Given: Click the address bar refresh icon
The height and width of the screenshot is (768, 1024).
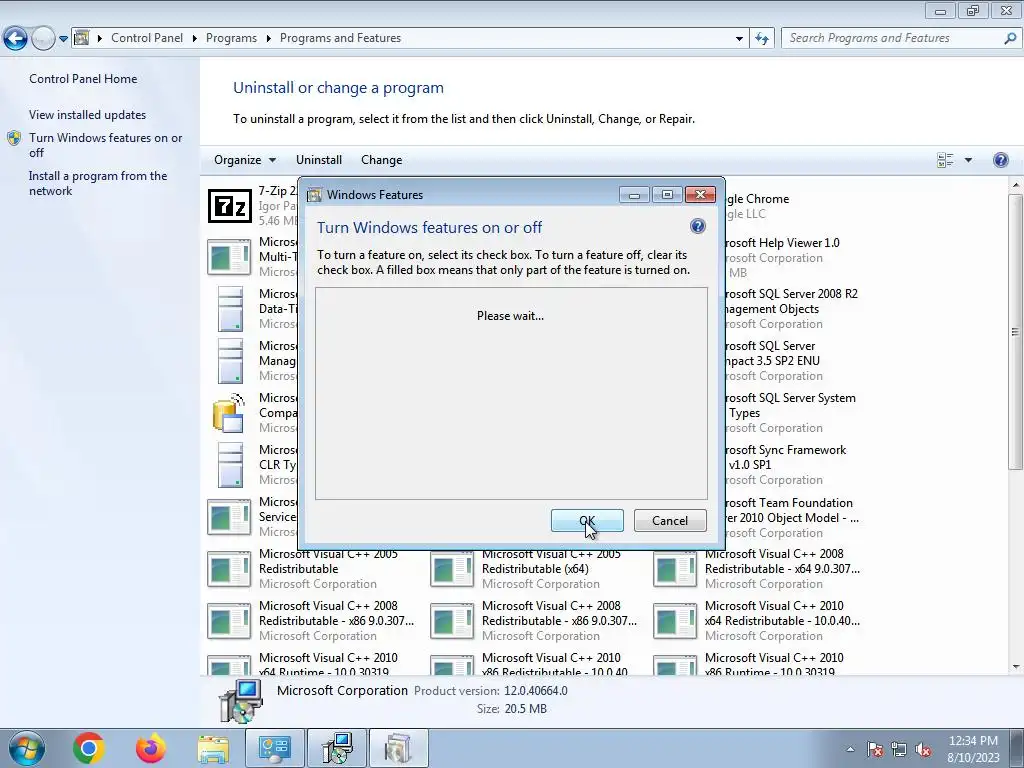Looking at the screenshot, I should click(761, 39).
